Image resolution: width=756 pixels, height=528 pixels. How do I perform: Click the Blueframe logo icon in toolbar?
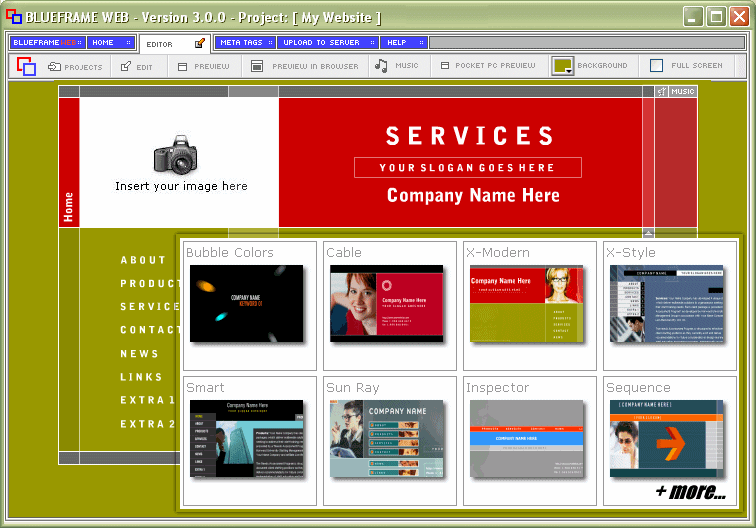[26, 67]
